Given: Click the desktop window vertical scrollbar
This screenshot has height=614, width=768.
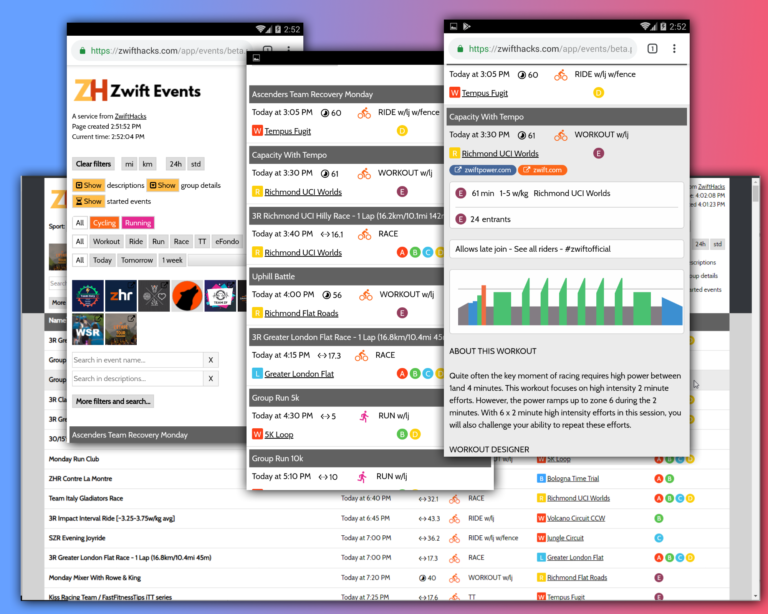Looking at the screenshot, I should click(755, 387).
